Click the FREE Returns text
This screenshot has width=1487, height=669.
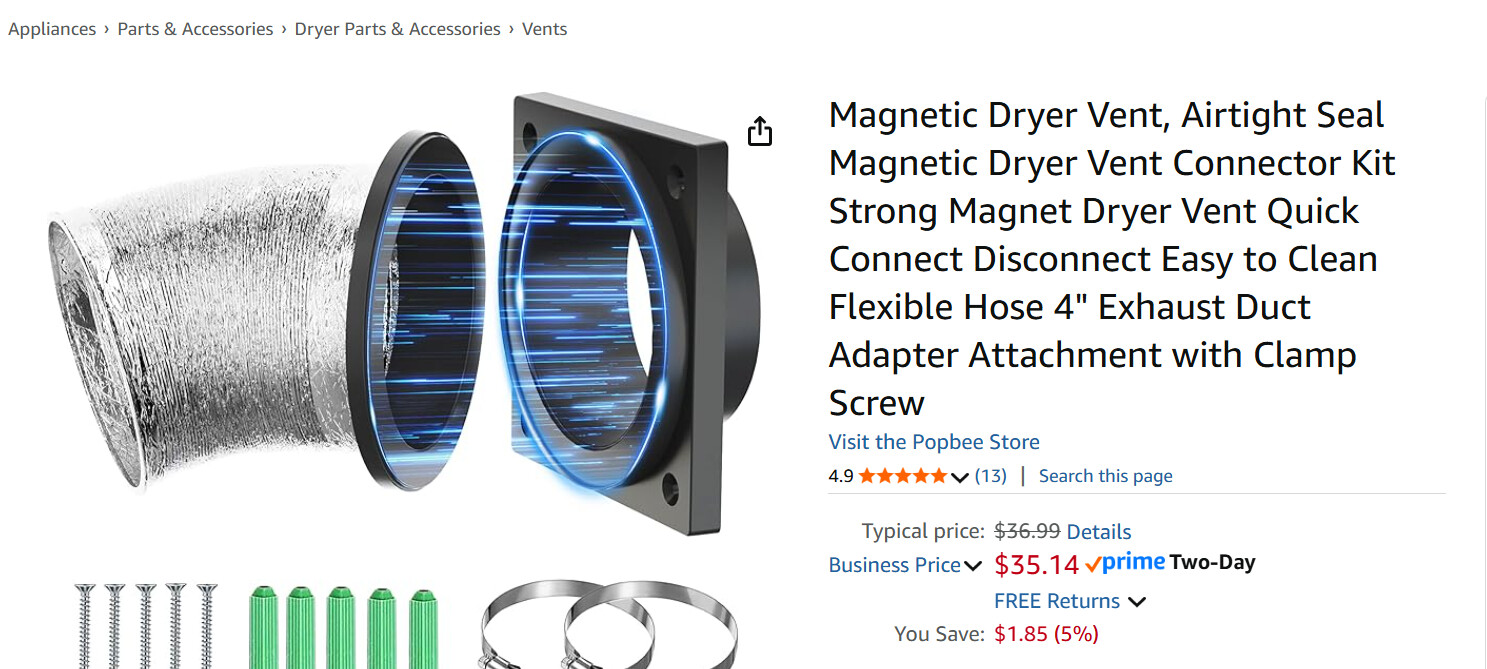coord(1057,601)
